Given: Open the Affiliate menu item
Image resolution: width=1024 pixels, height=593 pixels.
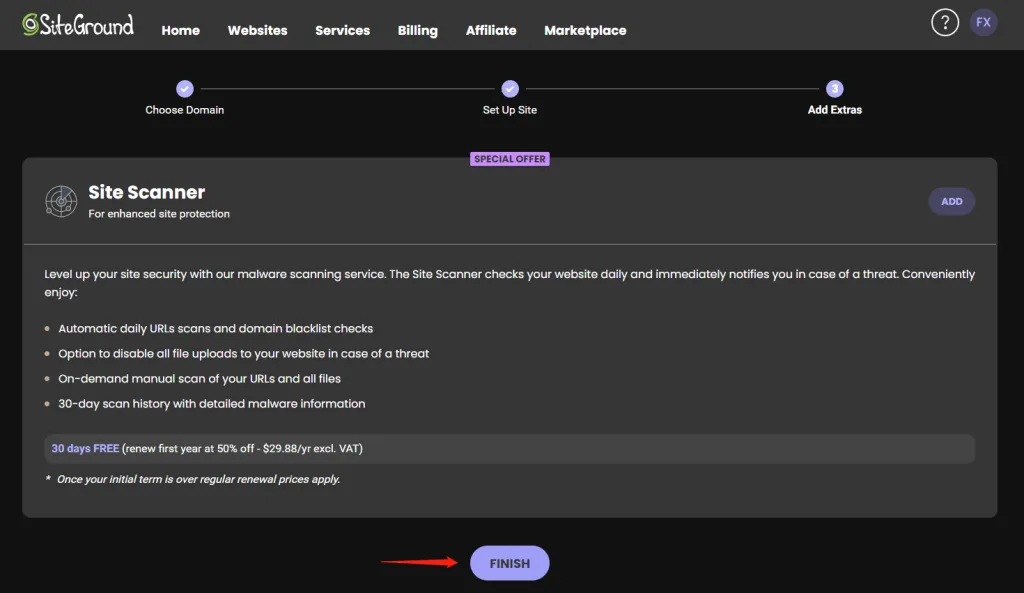Looking at the screenshot, I should [491, 30].
